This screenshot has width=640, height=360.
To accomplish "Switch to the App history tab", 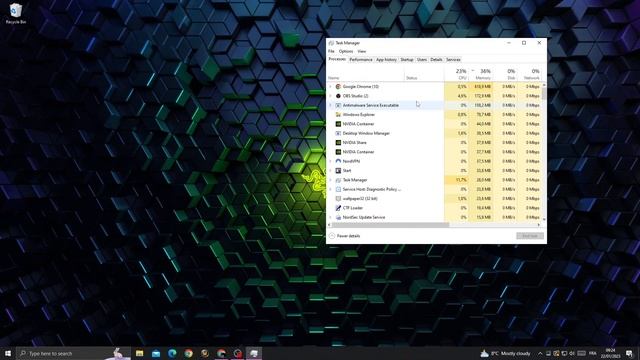I will (x=386, y=60).
